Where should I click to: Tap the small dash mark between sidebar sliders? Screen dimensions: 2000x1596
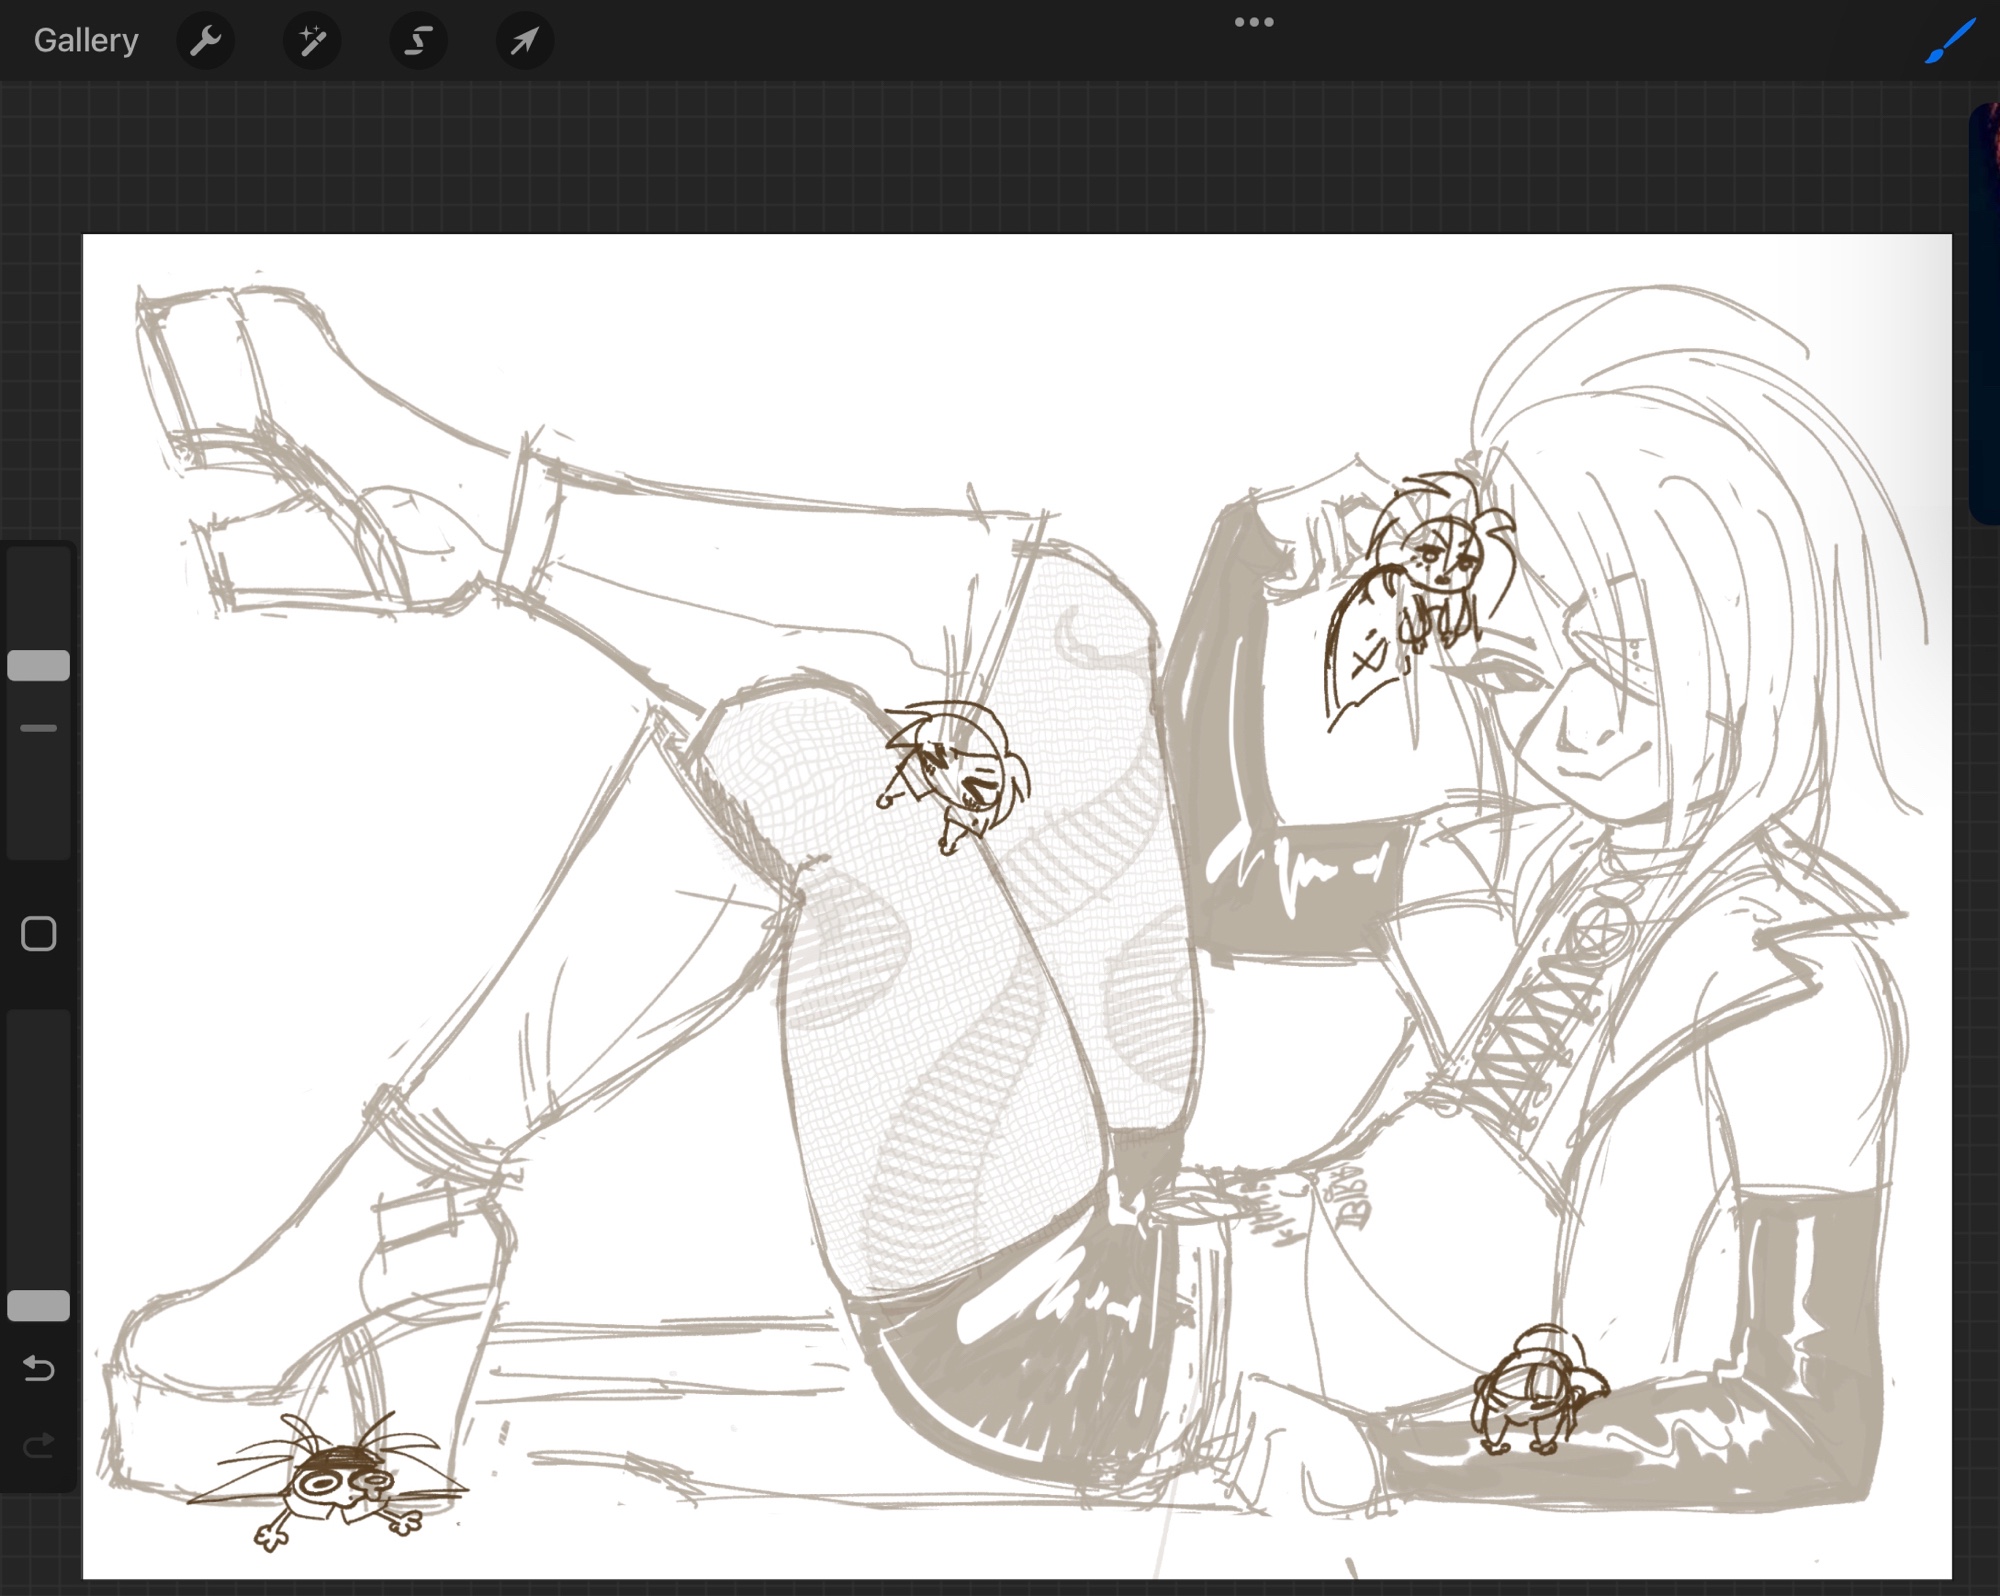(38, 728)
